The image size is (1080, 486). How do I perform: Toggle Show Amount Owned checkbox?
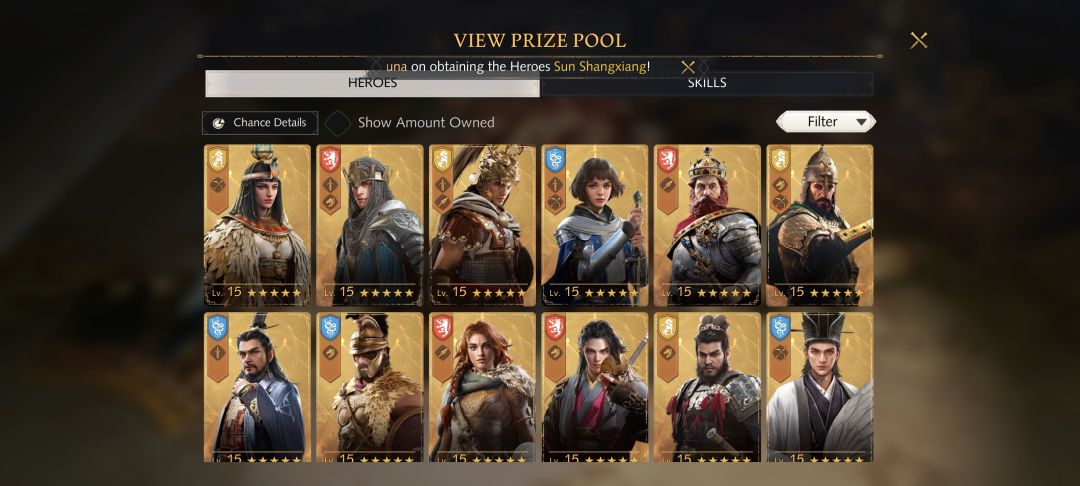[338, 123]
